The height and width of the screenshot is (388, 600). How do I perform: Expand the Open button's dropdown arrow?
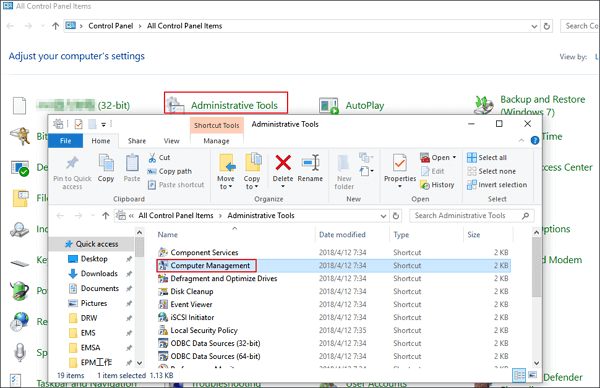pos(454,158)
